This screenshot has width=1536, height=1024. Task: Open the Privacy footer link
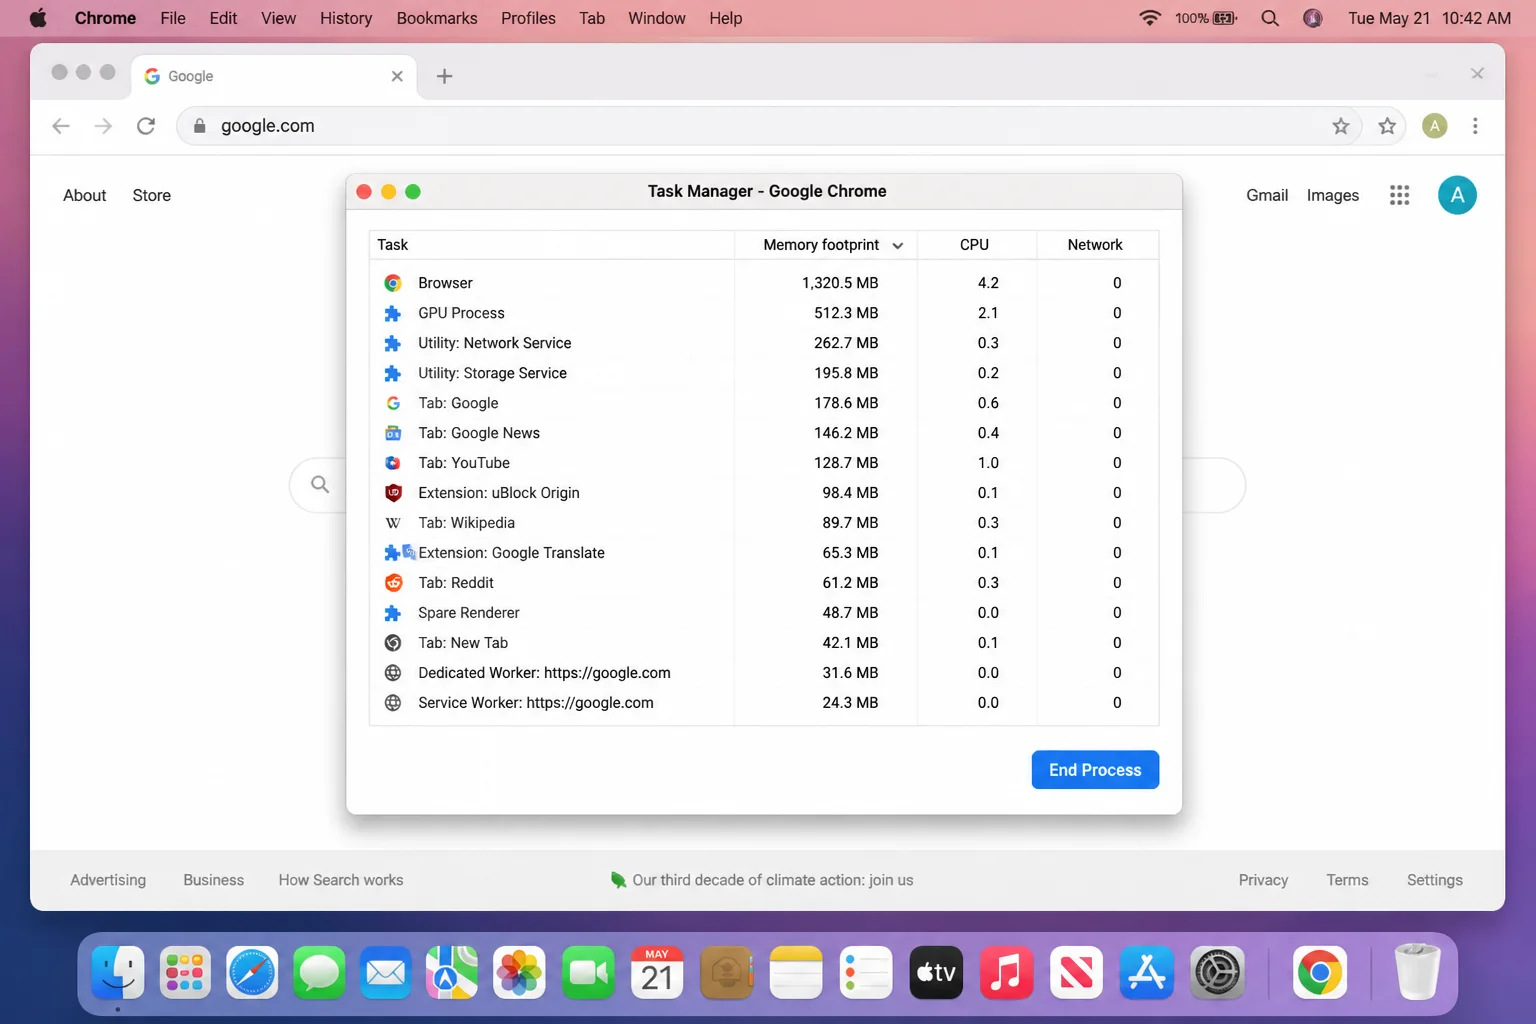point(1263,880)
